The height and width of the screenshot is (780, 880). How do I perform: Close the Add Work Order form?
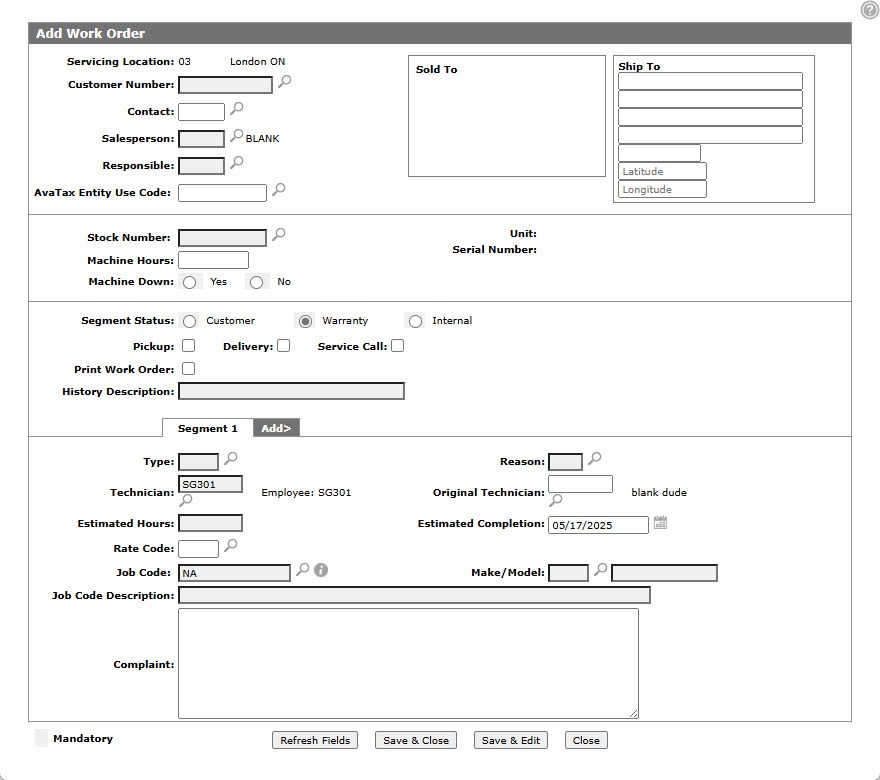[586, 740]
